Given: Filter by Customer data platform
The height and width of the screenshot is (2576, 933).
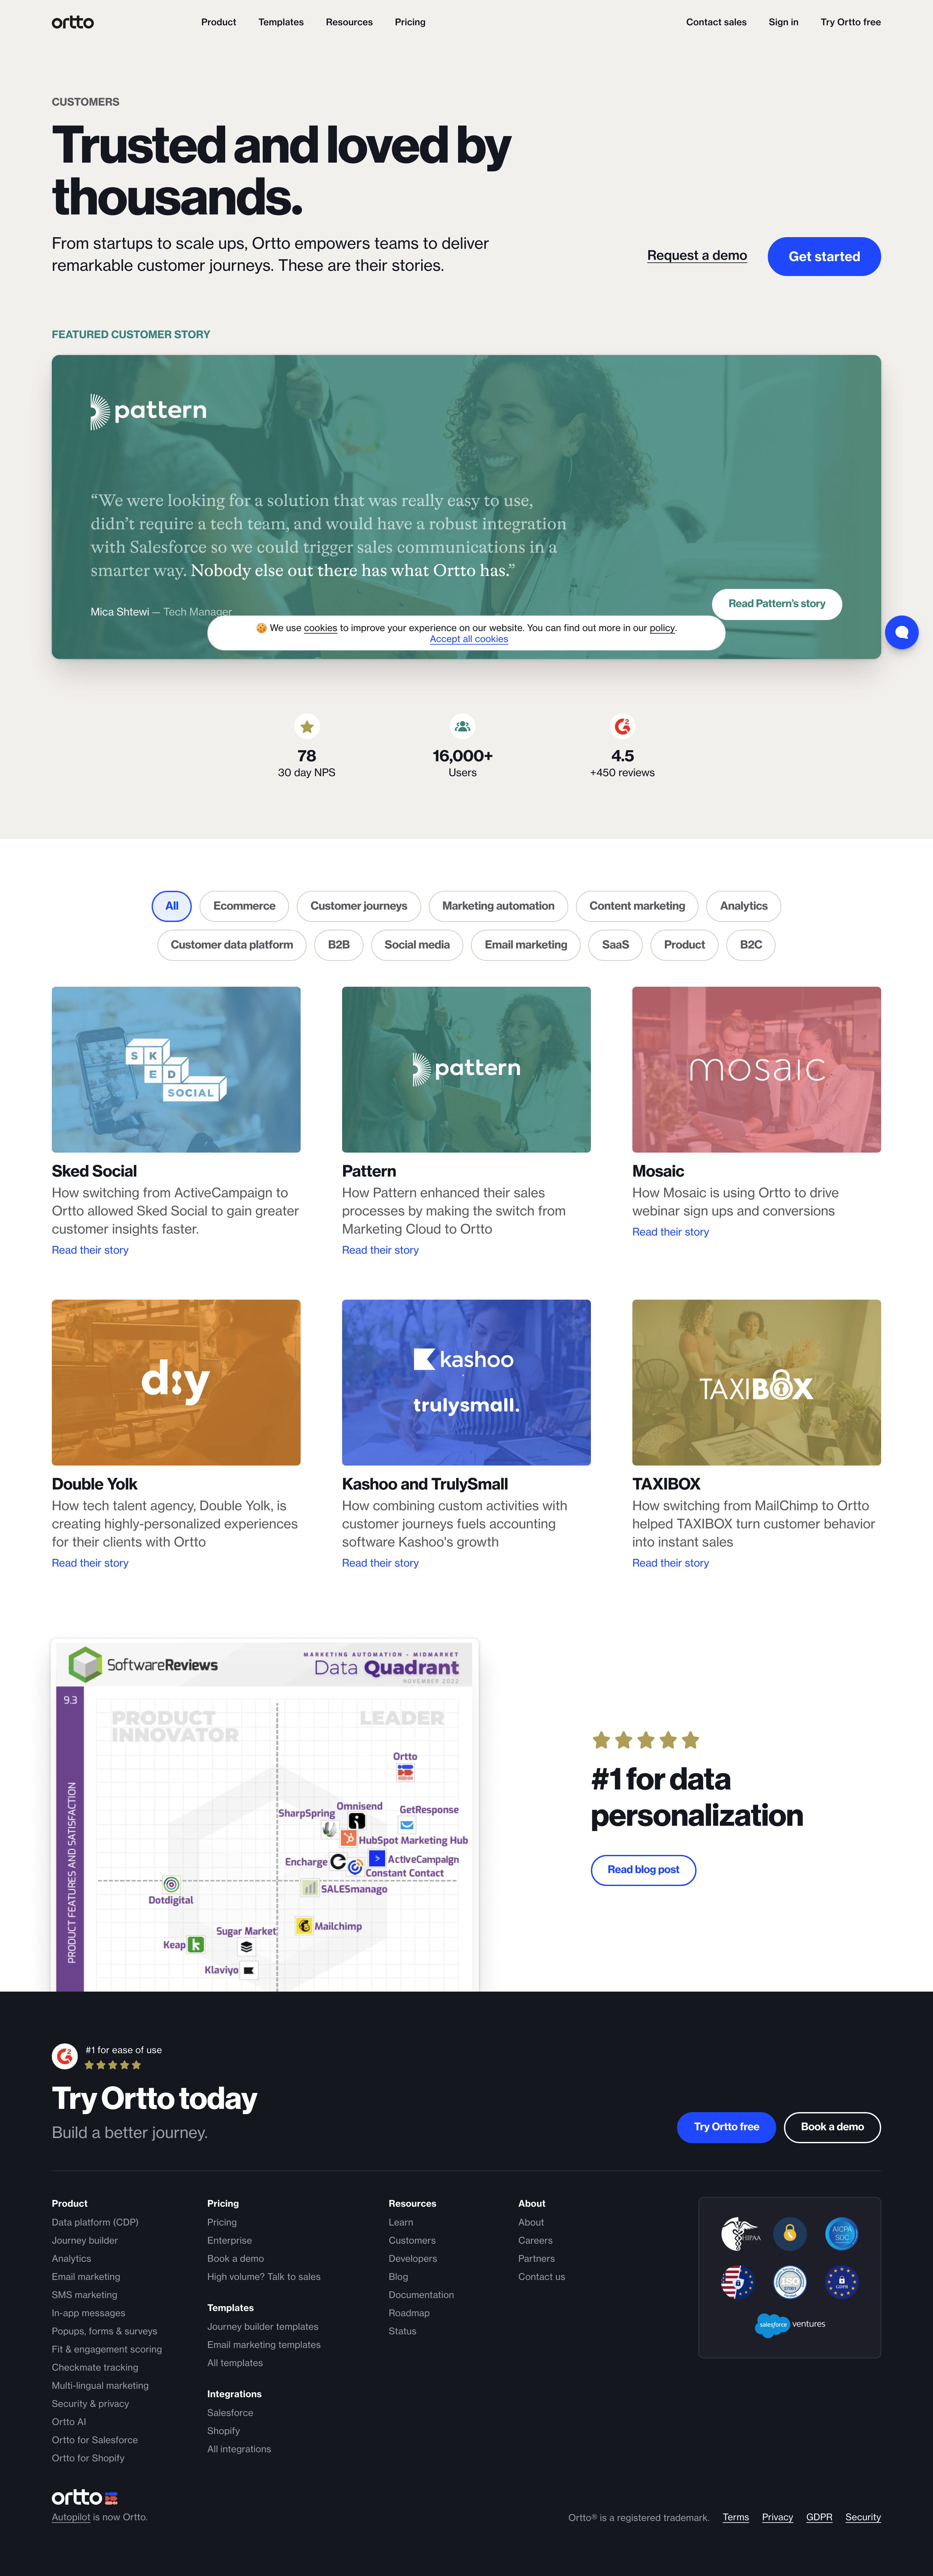Looking at the screenshot, I should (x=232, y=945).
